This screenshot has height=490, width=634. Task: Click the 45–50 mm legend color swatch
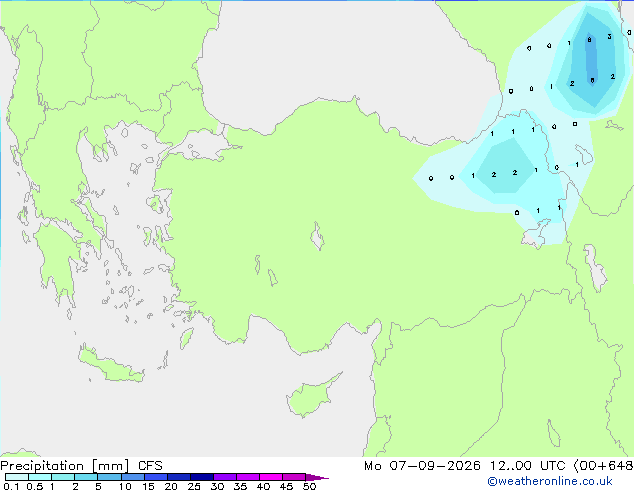click(294, 477)
